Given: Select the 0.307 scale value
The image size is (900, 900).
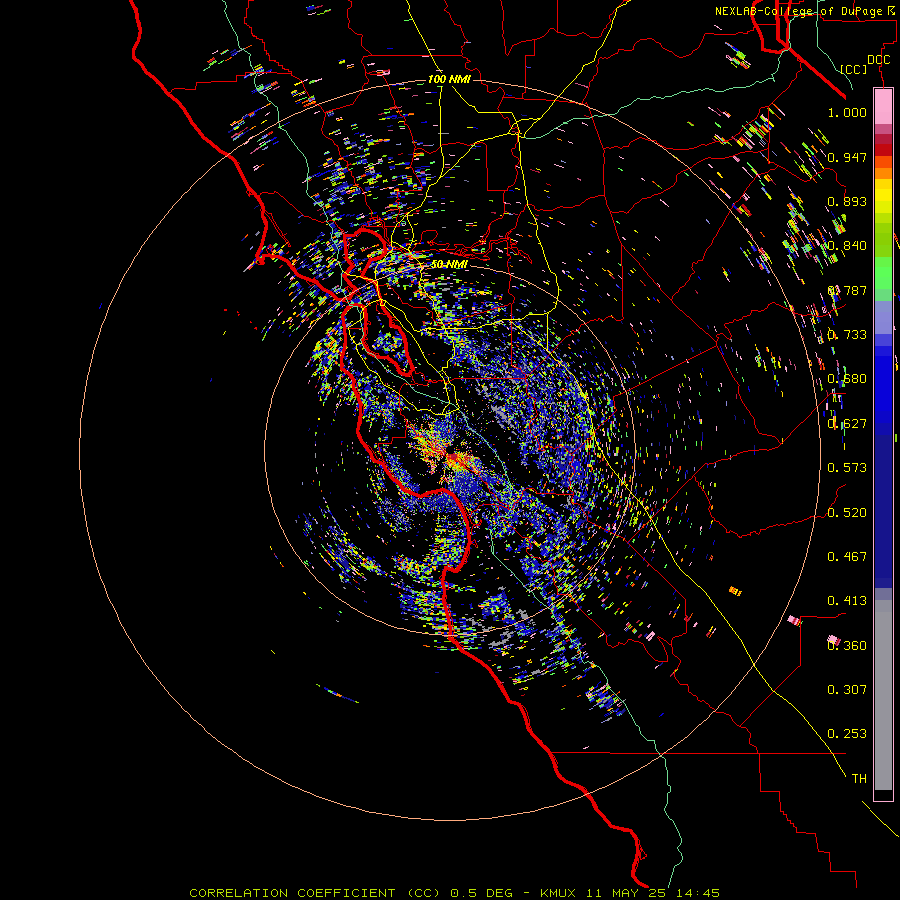Looking at the screenshot, I should [x=847, y=689].
